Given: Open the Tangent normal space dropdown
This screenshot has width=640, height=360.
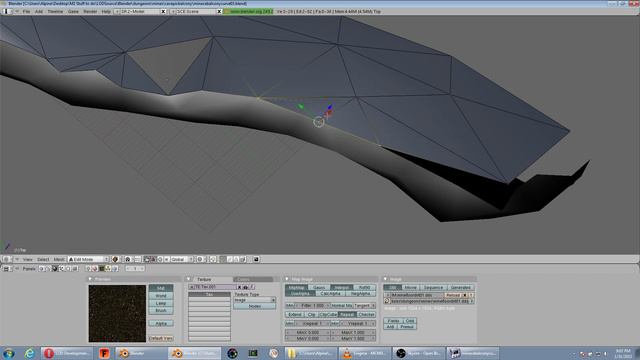Looking at the screenshot, I should pyautogui.click(x=364, y=305).
